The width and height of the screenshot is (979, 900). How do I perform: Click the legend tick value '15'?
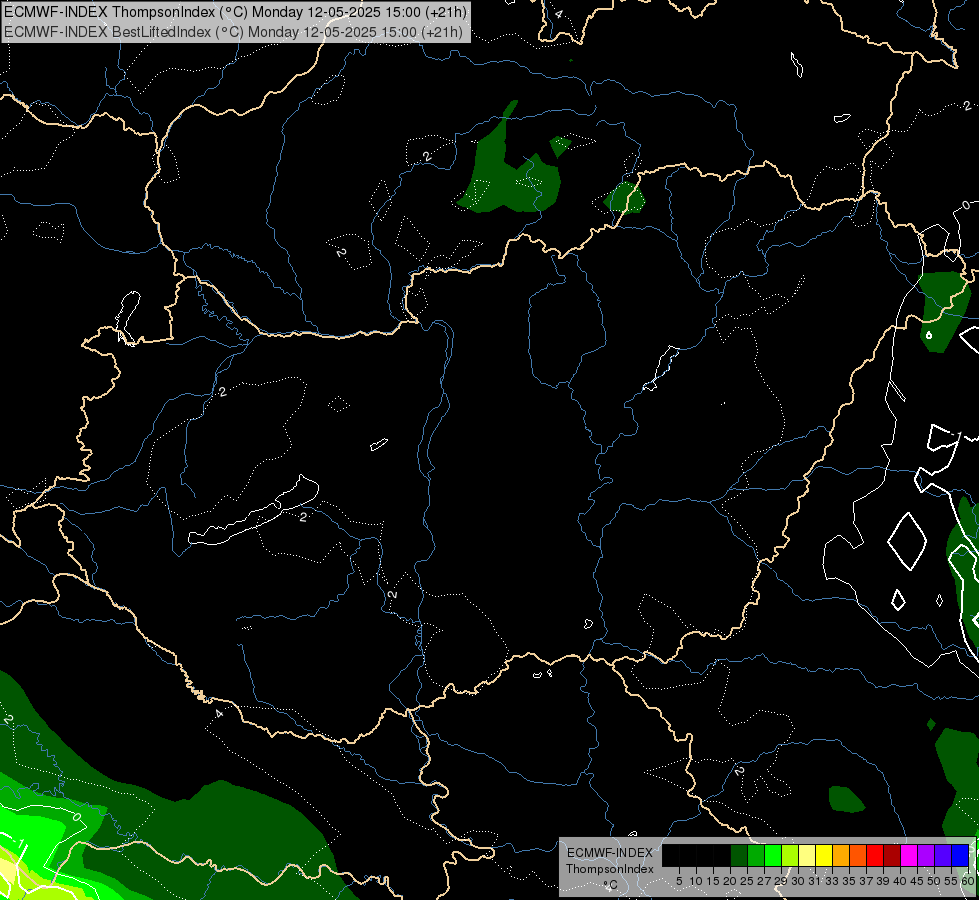713,881
